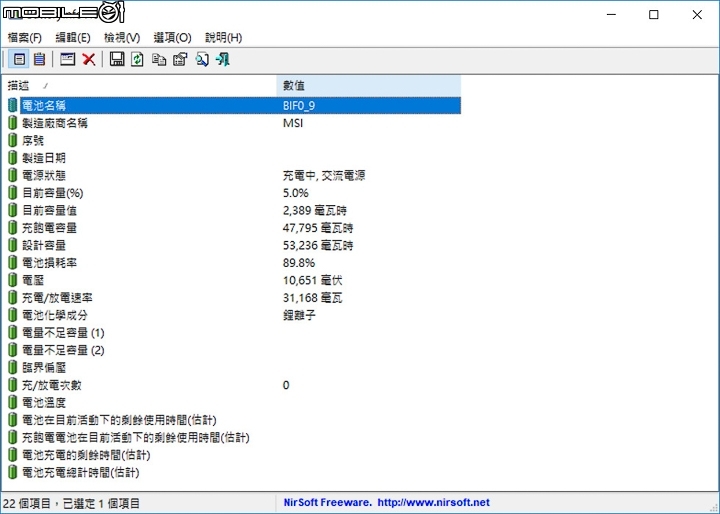Open the 編輯(E) menu
This screenshot has width=720, height=514.
(x=73, y=38)
